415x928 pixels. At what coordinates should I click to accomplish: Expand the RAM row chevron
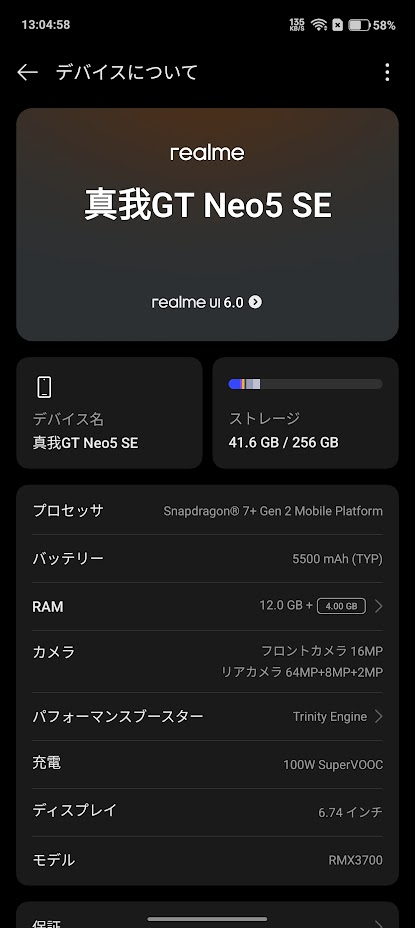(378, 606)
